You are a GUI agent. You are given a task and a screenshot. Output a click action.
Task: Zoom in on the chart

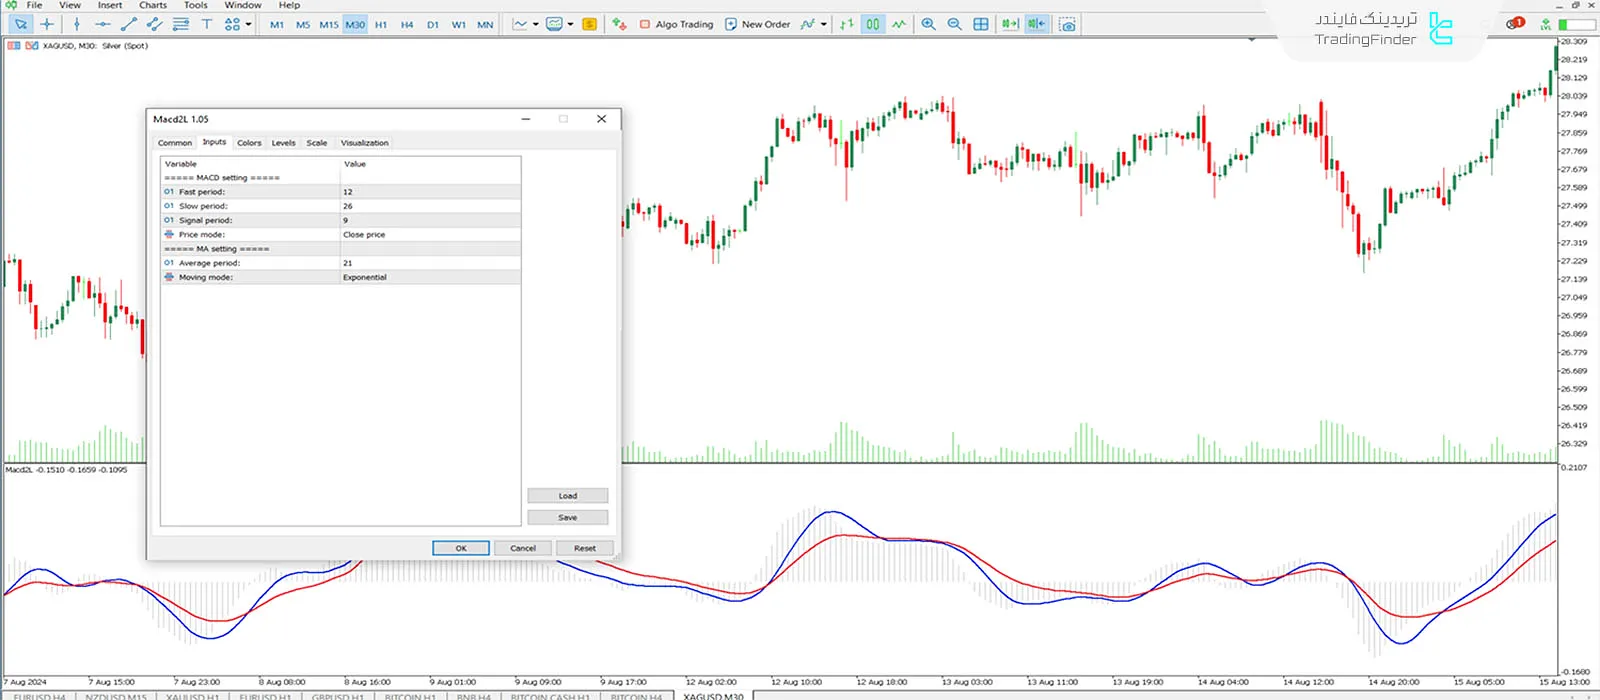click(929, 24)
